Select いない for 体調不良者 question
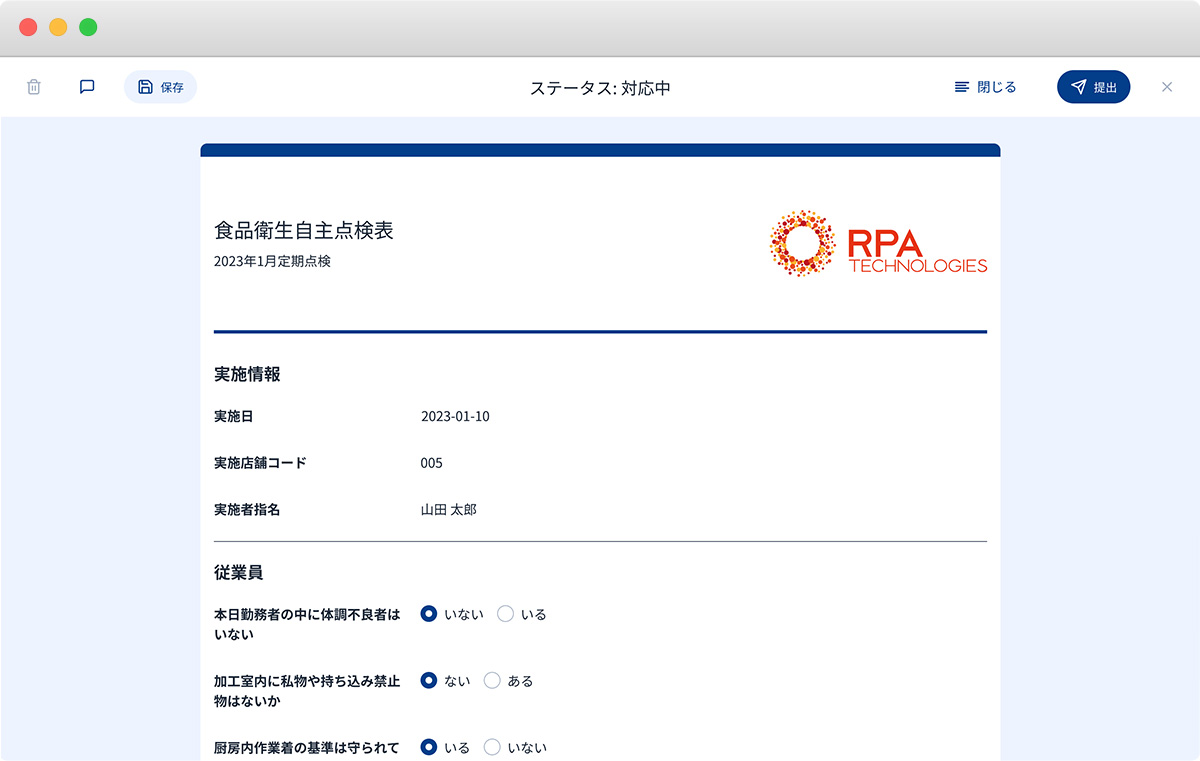 click(x=430, y=614)
